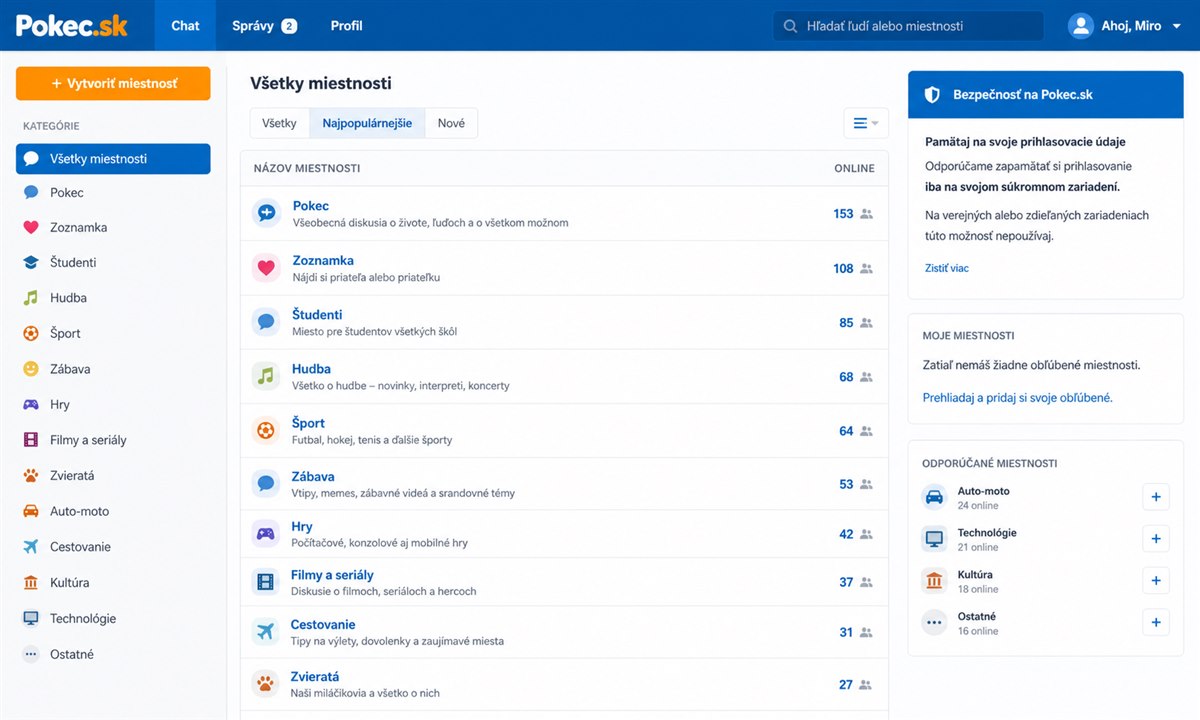Click the paw icon for Zvieratá in sidebar
The height and width of the screenshot is (720, 1200).
click(x=31, y=476)
